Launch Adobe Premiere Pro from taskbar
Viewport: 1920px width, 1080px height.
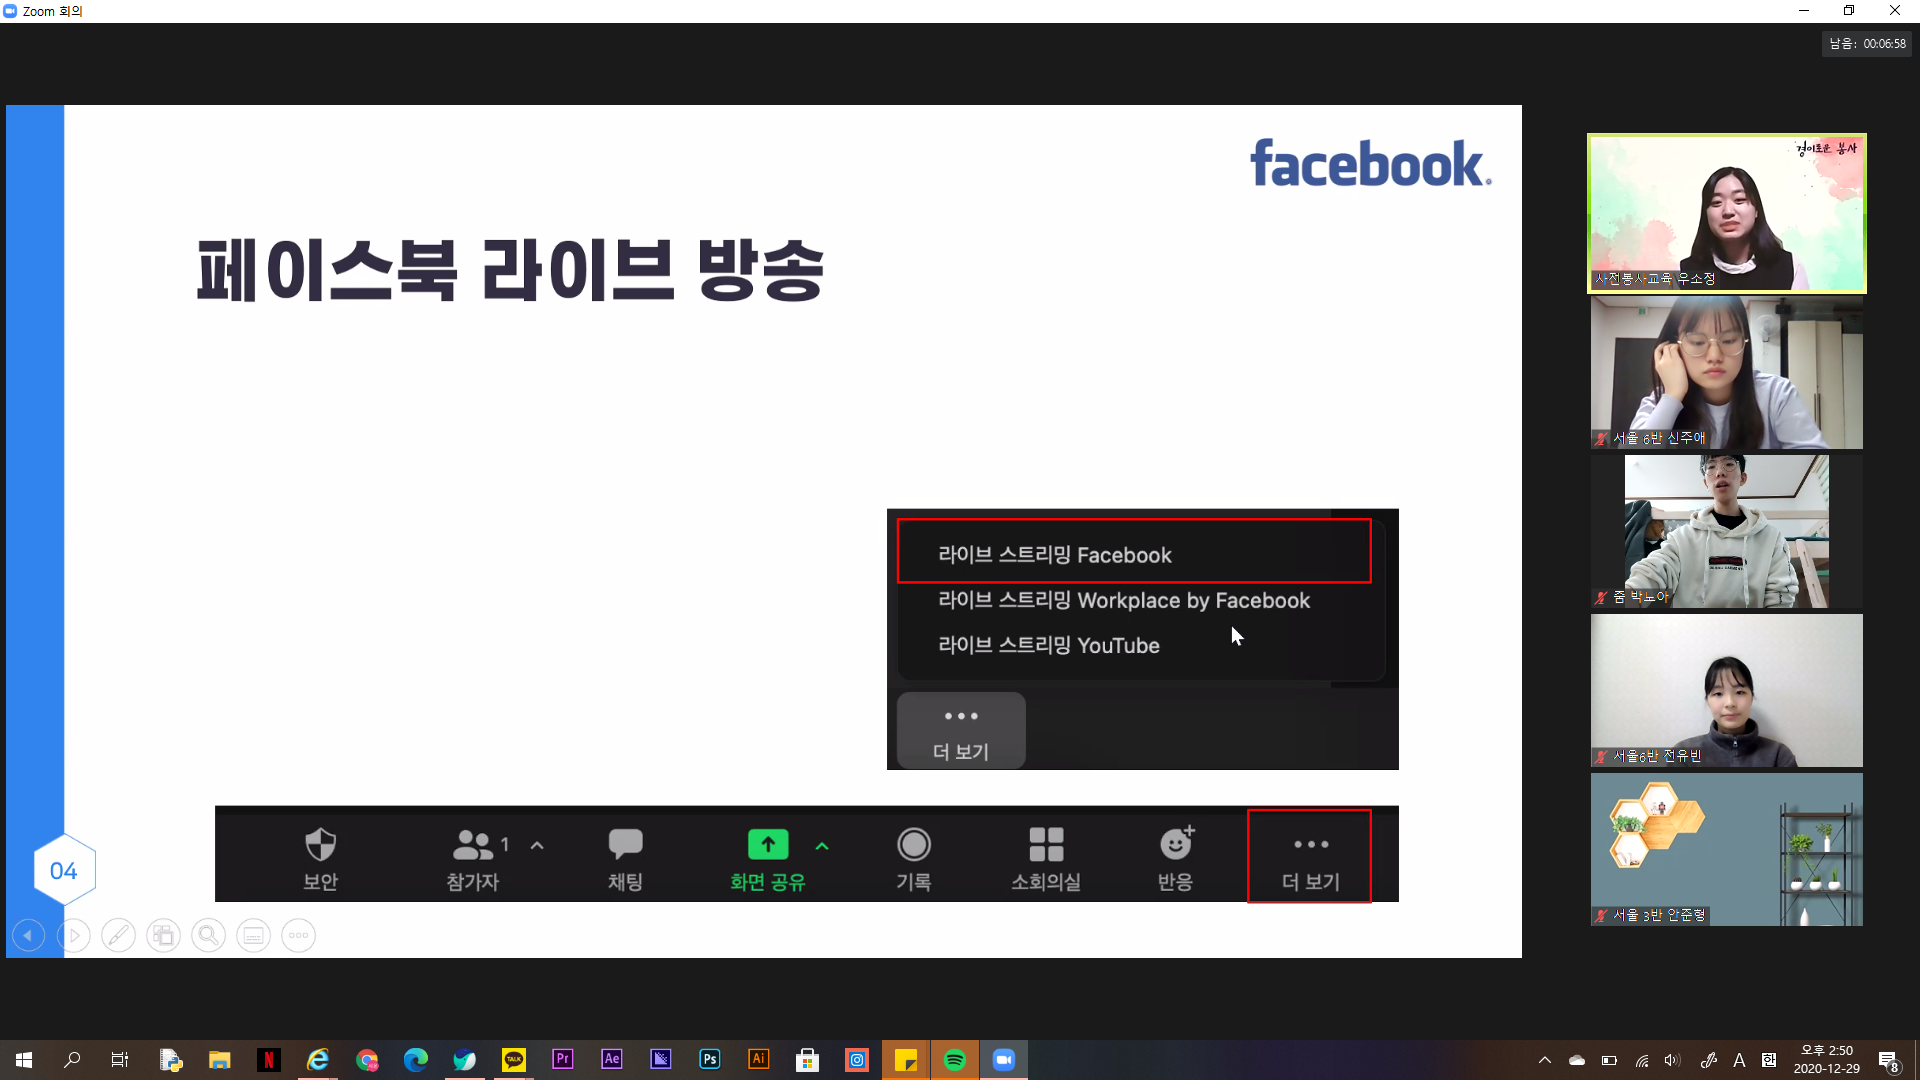[563, 1060]
